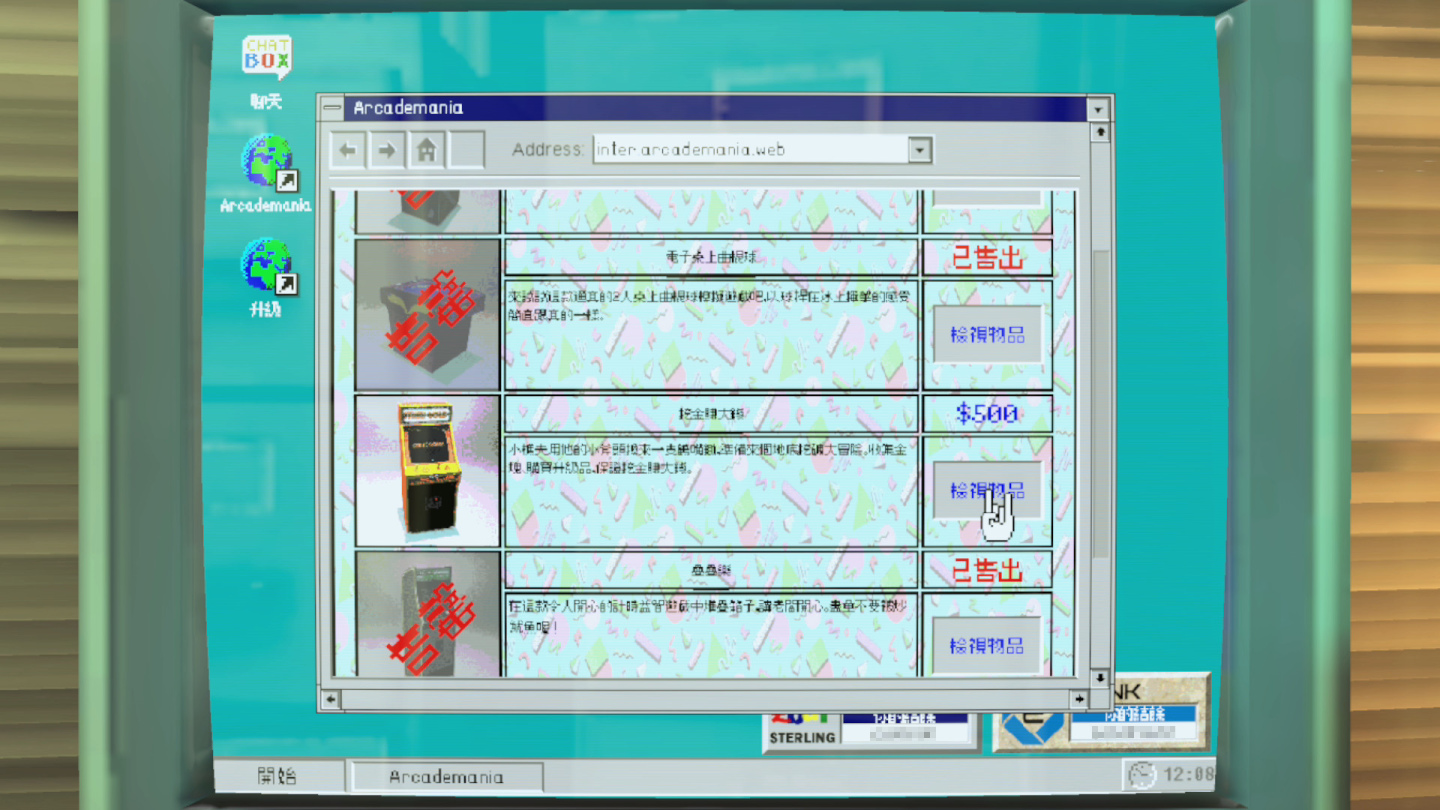
Task: Expand the address bar dropdown arrow
Action: click(920, 150)
